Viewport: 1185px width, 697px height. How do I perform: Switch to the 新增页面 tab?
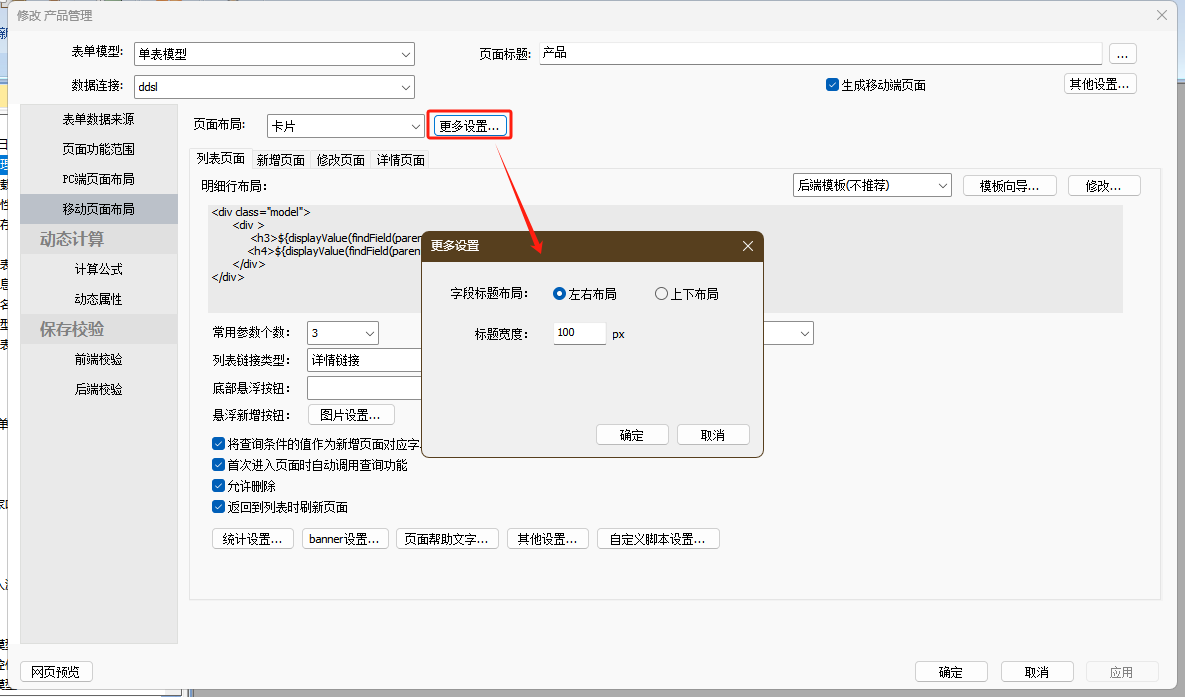pyautogui.click(x=280, y=160)
